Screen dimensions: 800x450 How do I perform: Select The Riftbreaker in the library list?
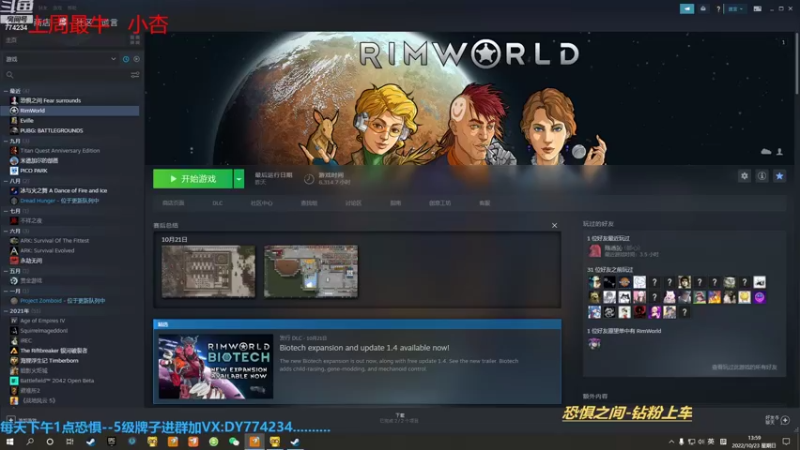pos(54,351)
